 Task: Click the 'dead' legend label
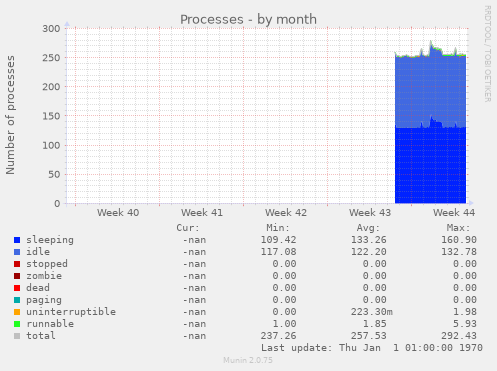pyautogui.click(x=38, y=288)
